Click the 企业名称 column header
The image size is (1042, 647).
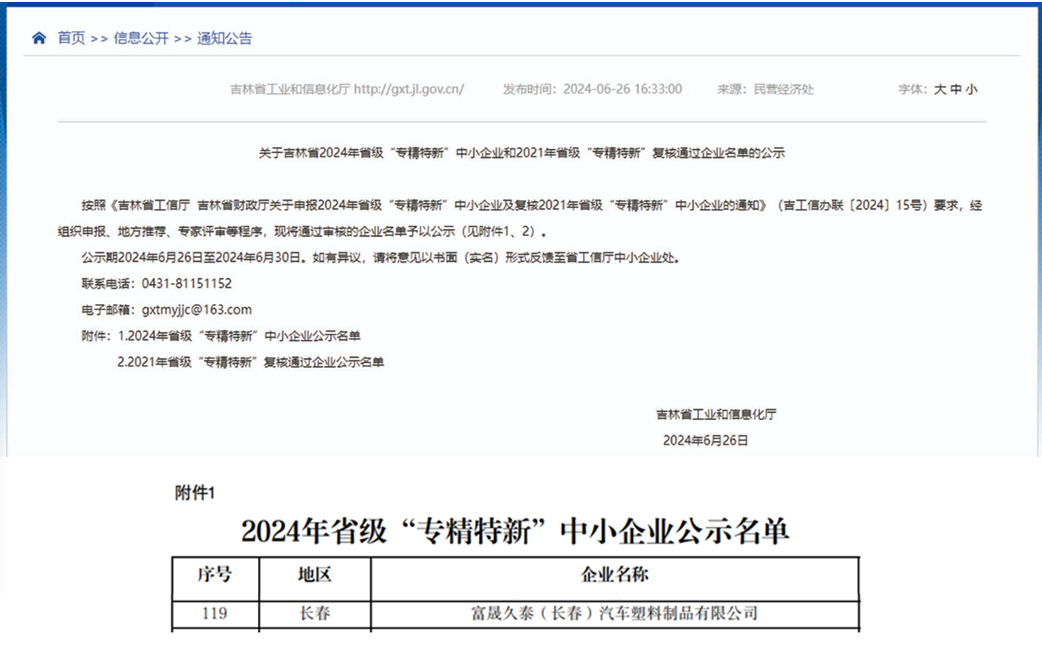614,575
